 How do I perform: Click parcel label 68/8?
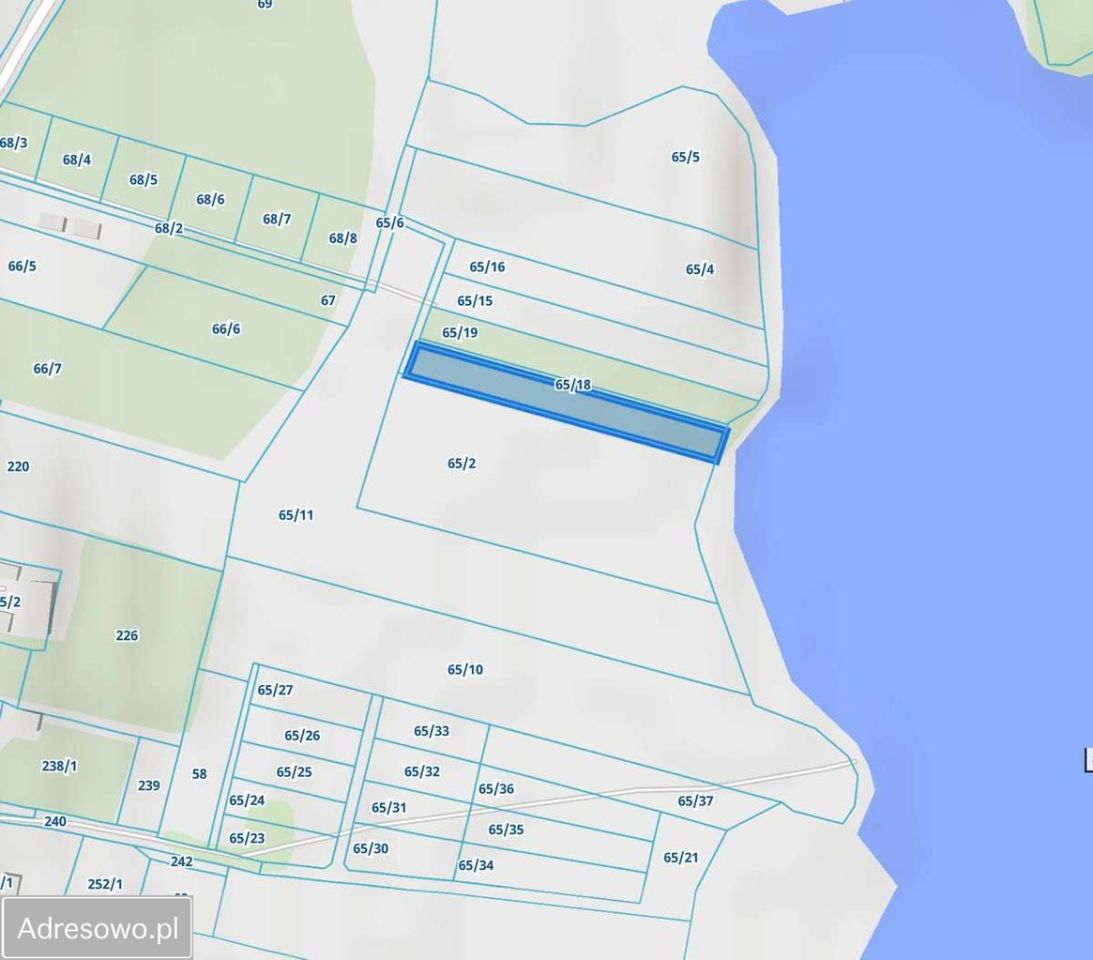click(x=343, y=238)
